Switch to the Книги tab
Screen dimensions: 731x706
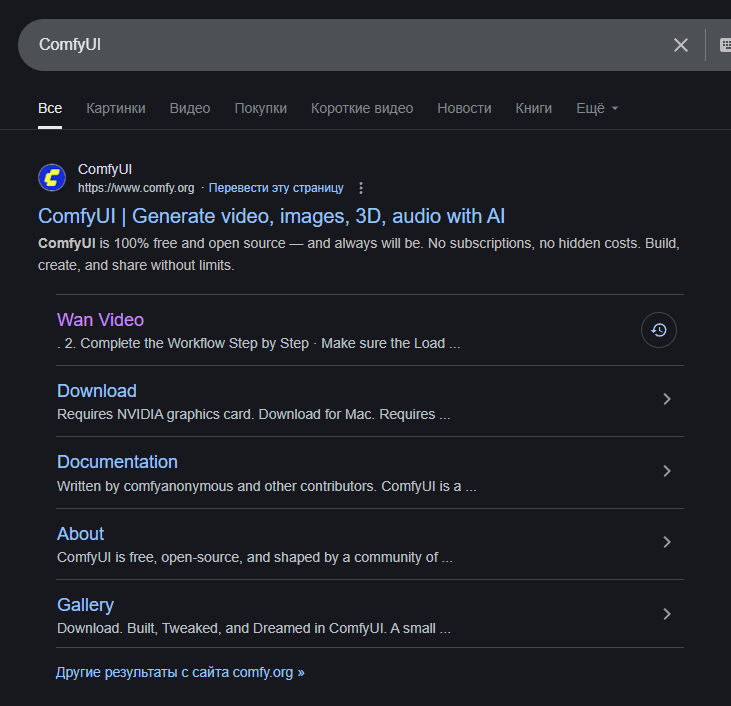pos(533,108)
